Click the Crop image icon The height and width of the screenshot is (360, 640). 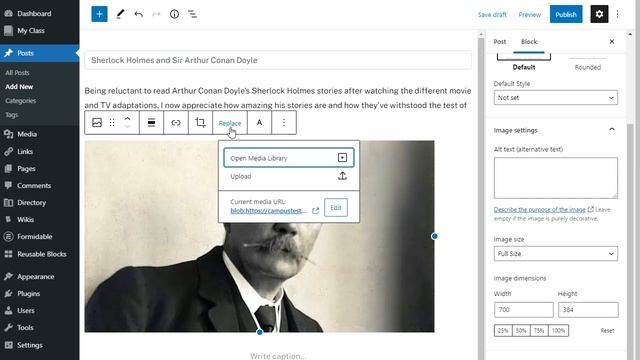pyautogui.click(x=200, y=122)
